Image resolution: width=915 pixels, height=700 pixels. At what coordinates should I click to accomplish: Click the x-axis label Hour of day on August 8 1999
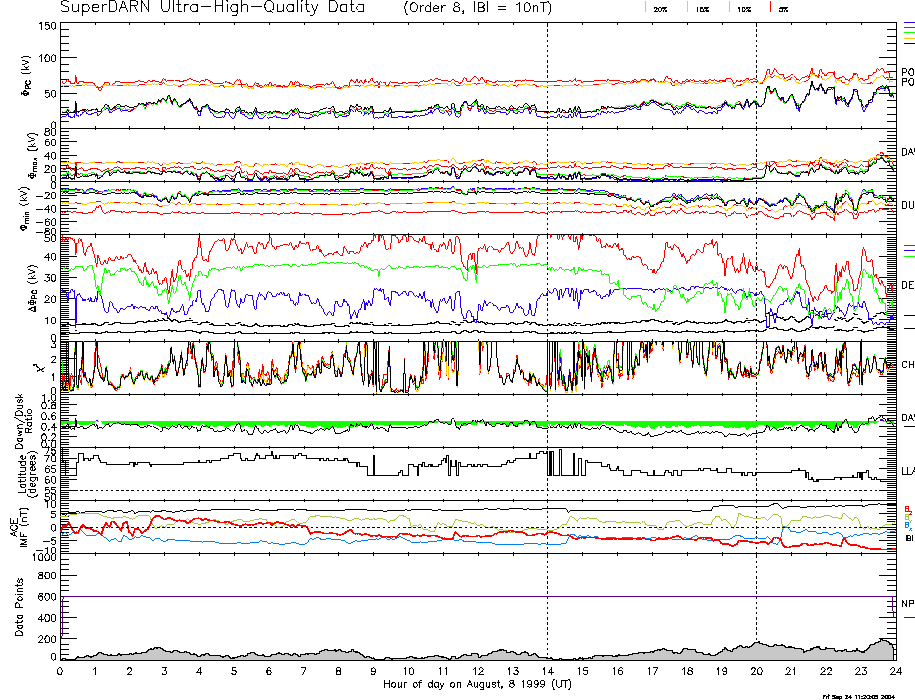coord(476,685)
